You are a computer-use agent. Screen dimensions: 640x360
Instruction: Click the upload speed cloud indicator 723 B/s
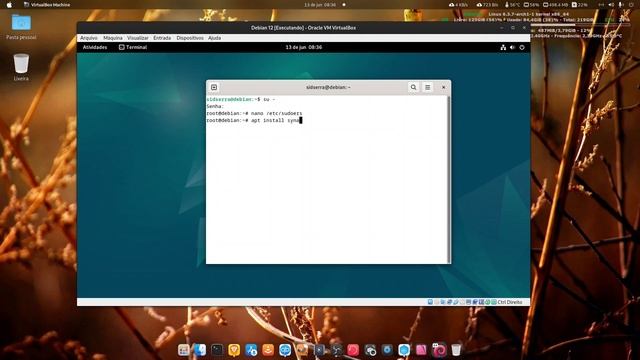pos(487,5)
